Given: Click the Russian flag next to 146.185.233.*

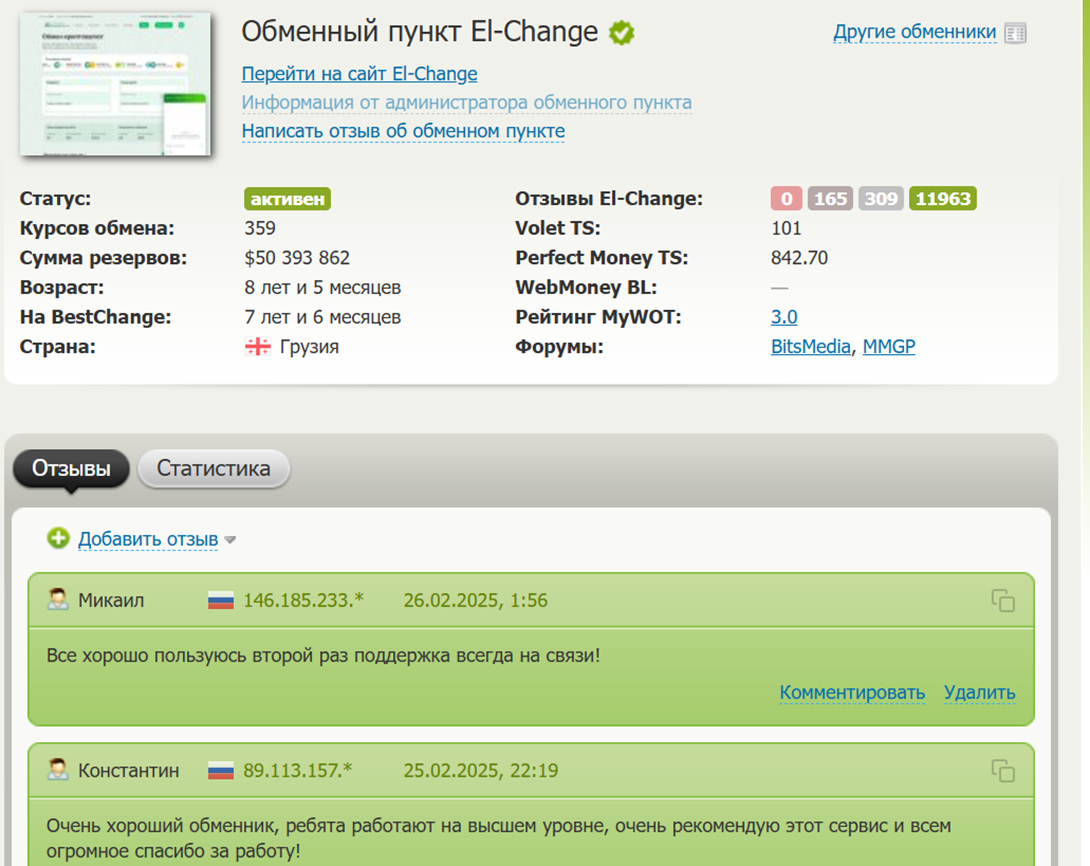Looking at the screenshot, I should point(221,601).
